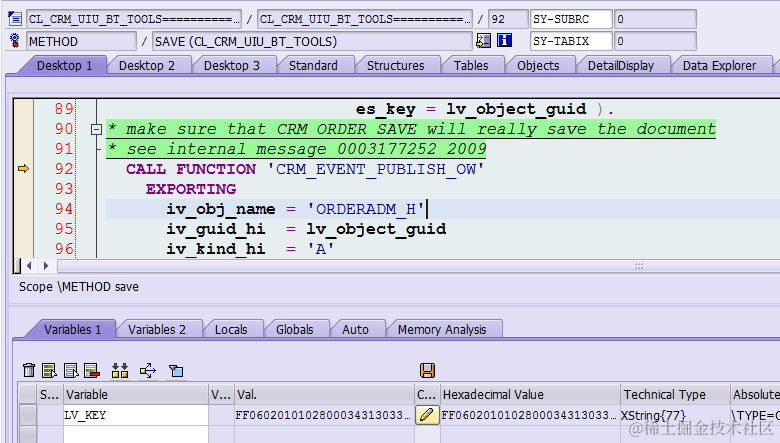Click the binoculars-style find icon in the variables toolbar

pos(120,370)
